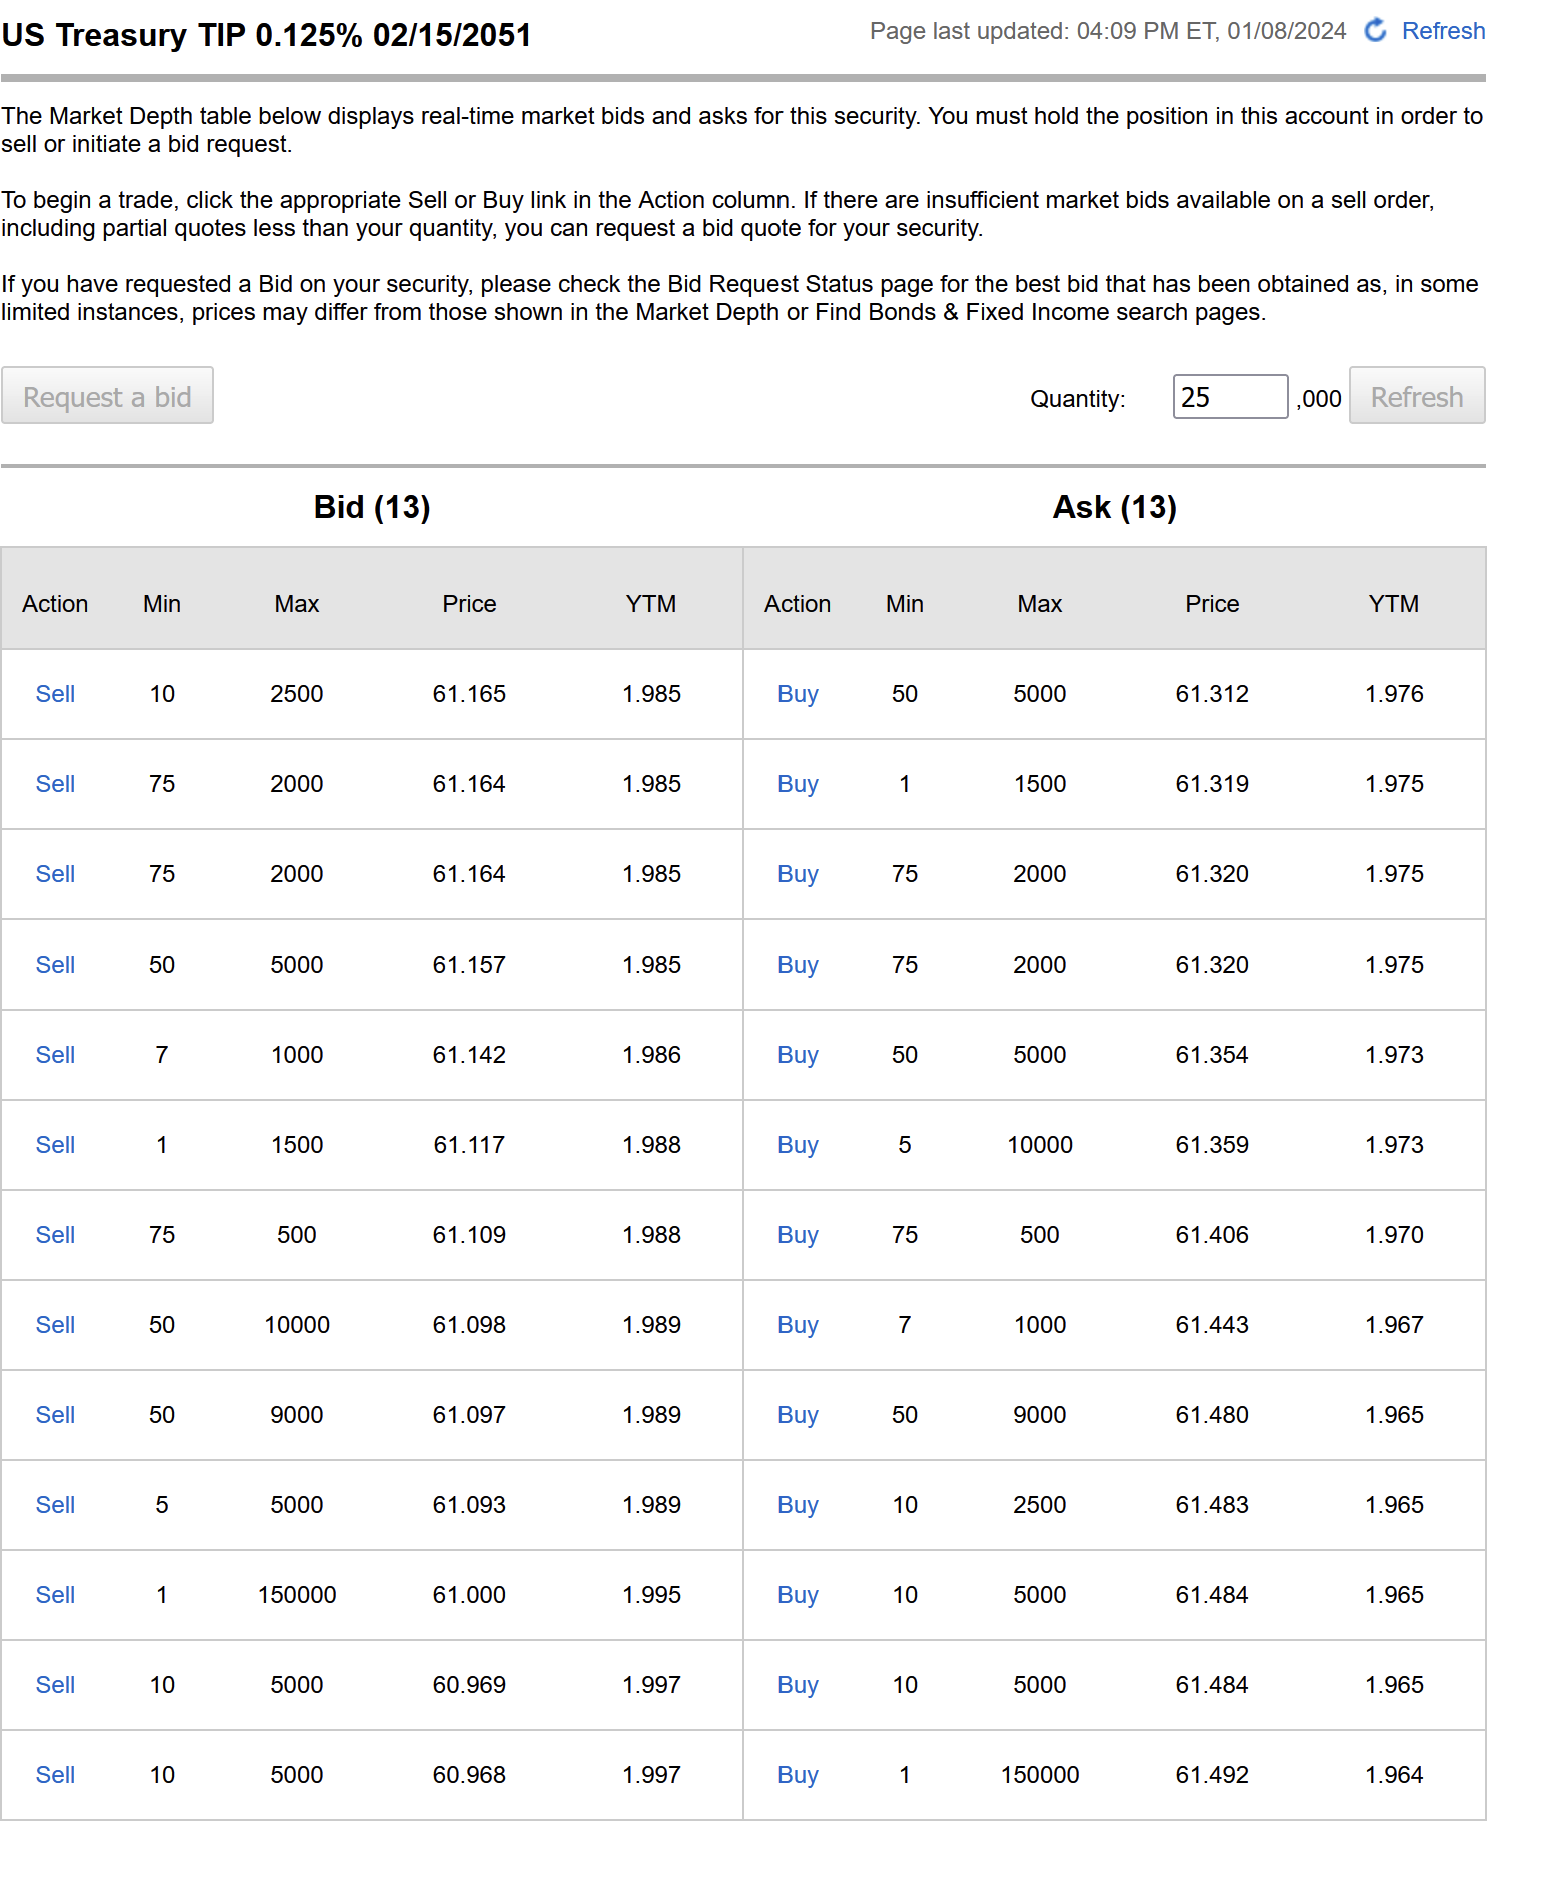
Task: Click Buy for ask price 61.492
Action: tap(798, 1775)
